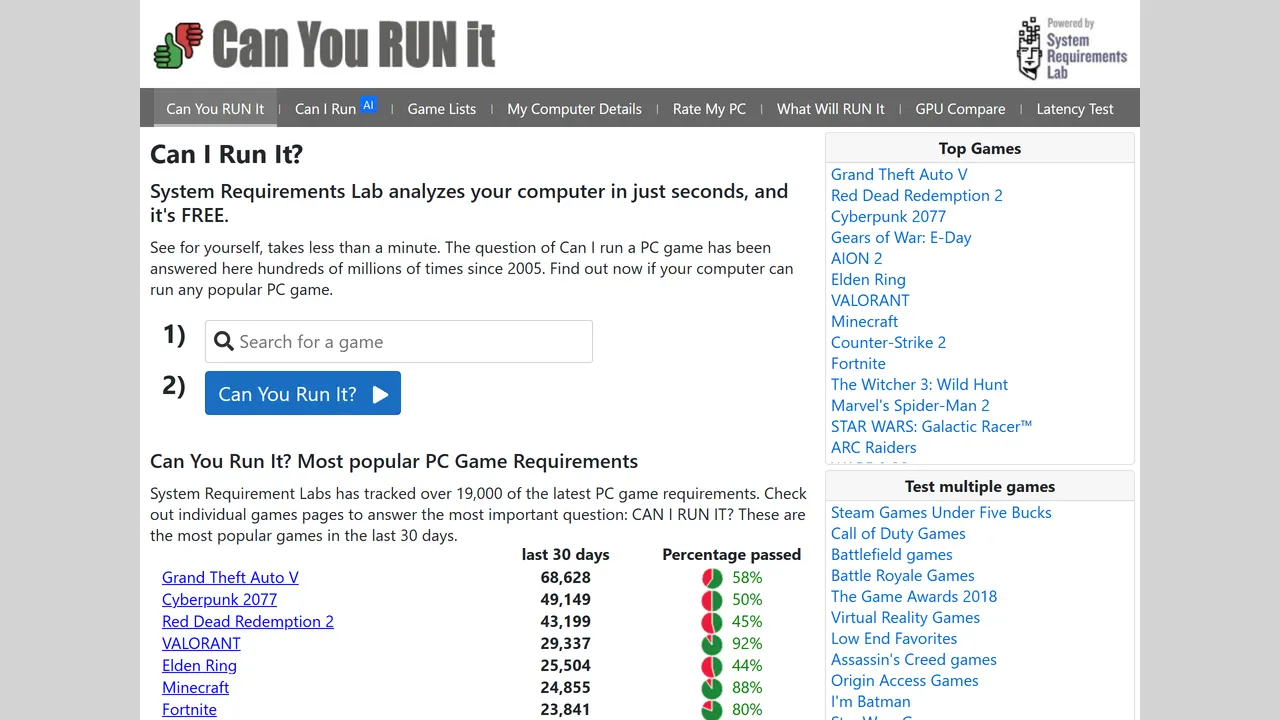Open VALORANT in popular games table
Image resolution: width=1280 pixels, height=720 pixels.
[201, 644]
